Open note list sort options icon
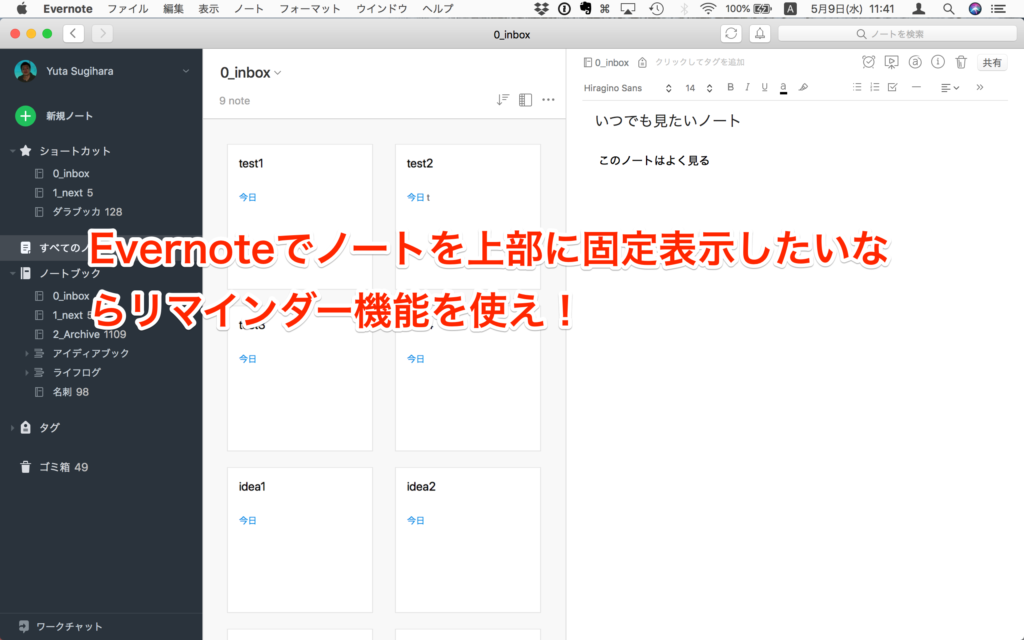 point(502,100)
